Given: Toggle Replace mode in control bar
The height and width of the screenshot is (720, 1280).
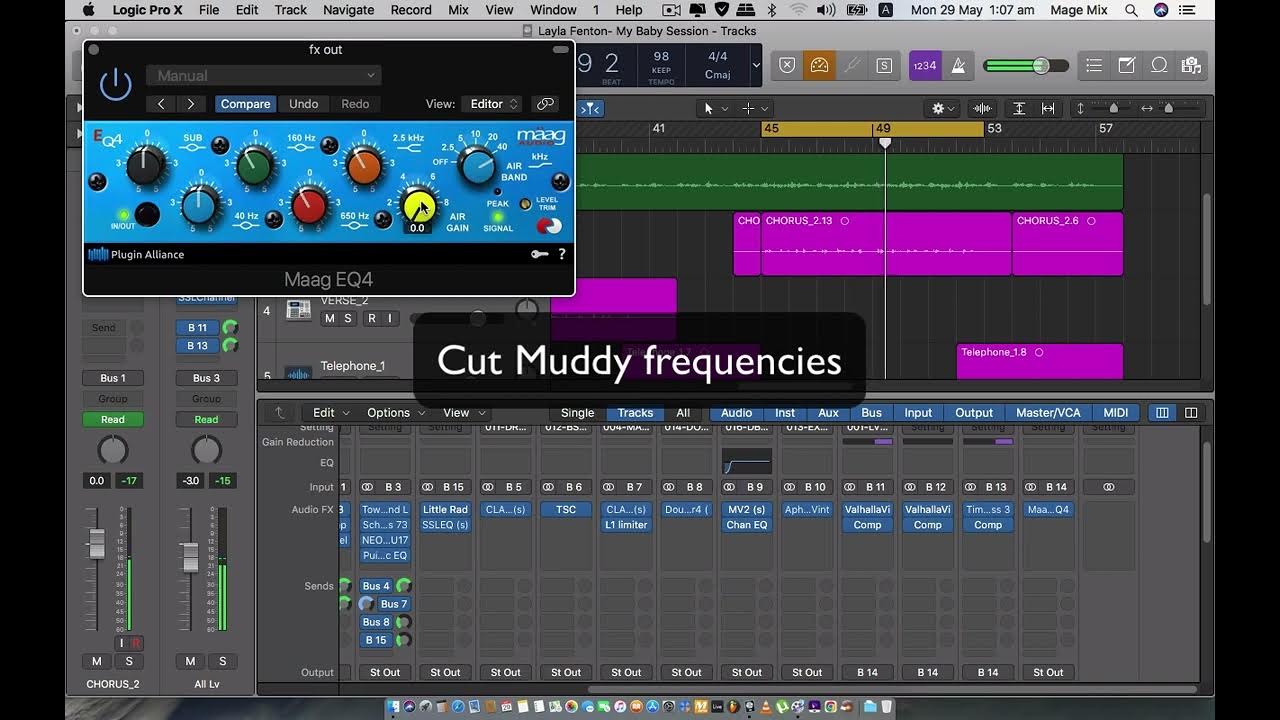Looking at the screenshot, I should (x=787, y=65).
